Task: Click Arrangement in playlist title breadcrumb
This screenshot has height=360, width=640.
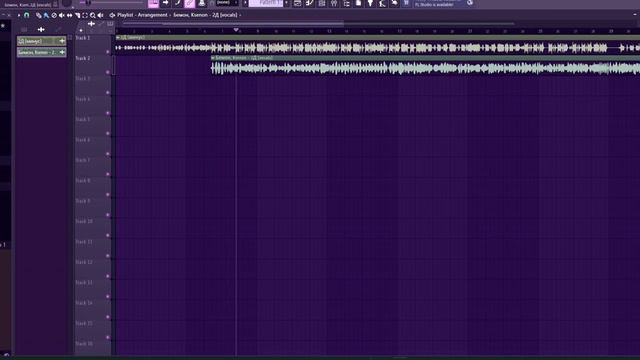Action: point(153,15)
